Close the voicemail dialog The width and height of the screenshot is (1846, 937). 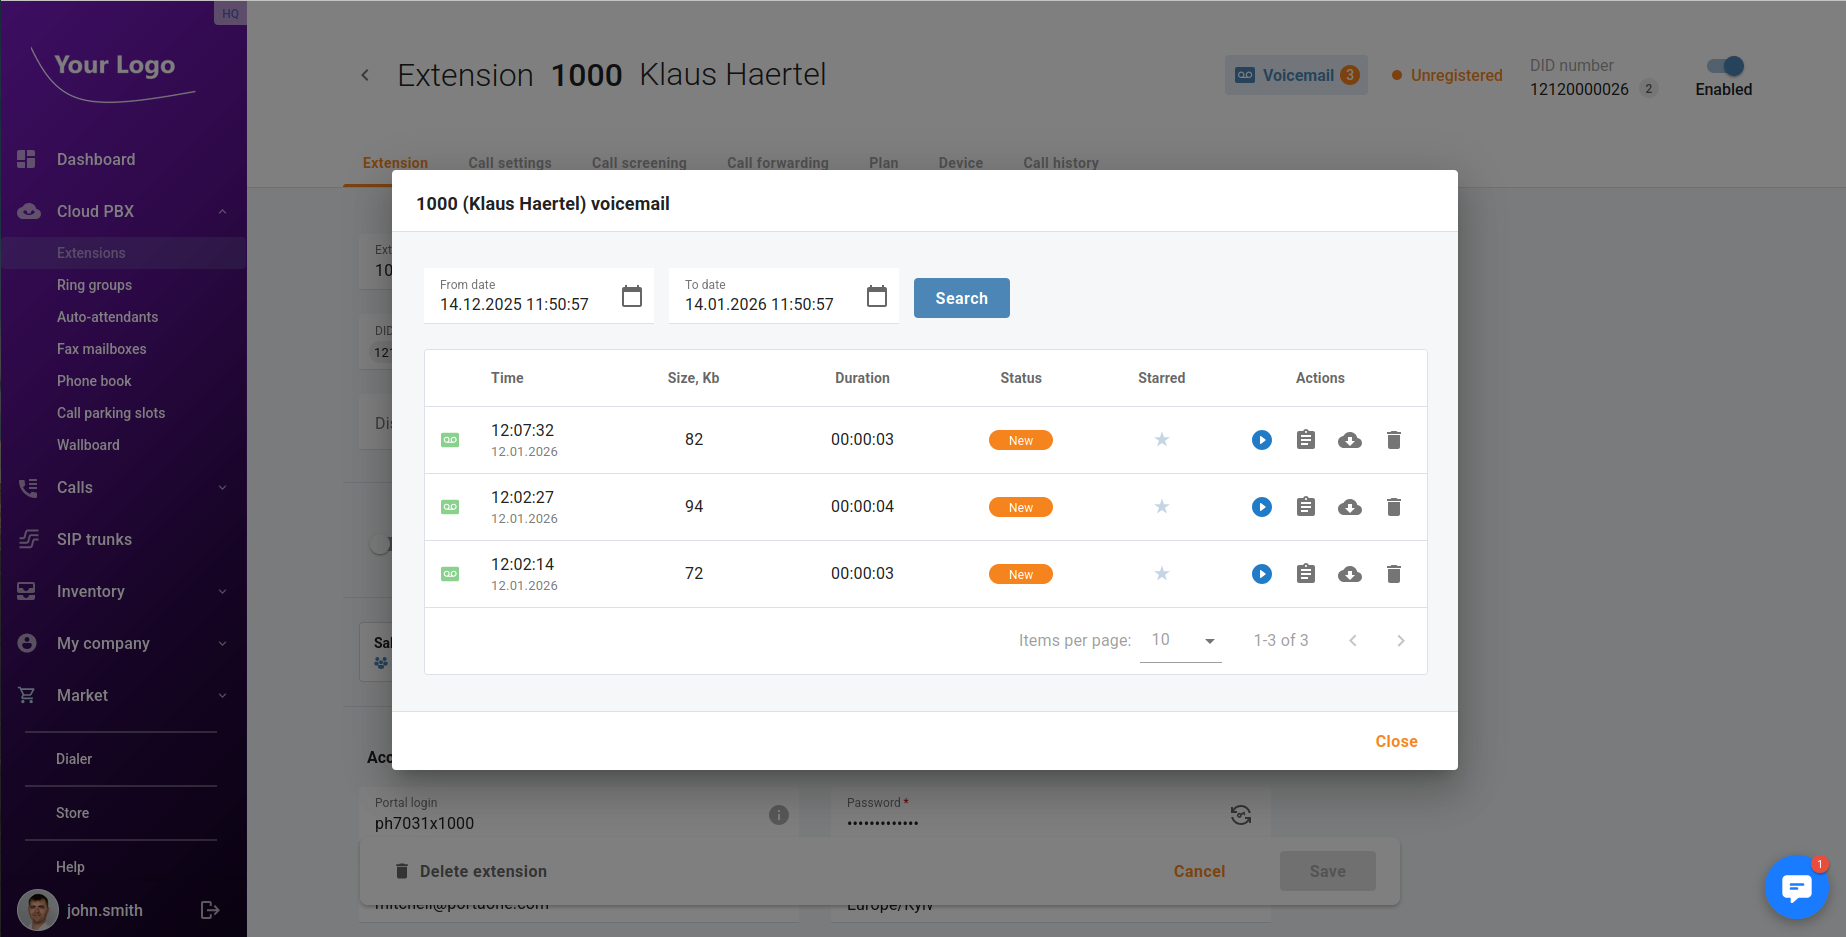click(1396, 741)
